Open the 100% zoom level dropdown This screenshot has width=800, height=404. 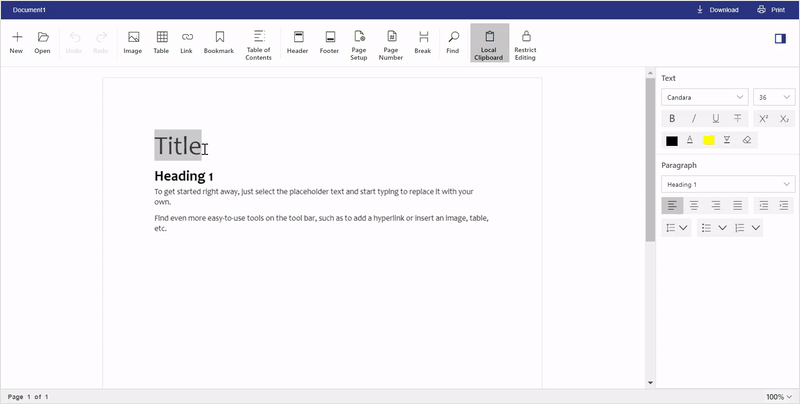point(780,397)
